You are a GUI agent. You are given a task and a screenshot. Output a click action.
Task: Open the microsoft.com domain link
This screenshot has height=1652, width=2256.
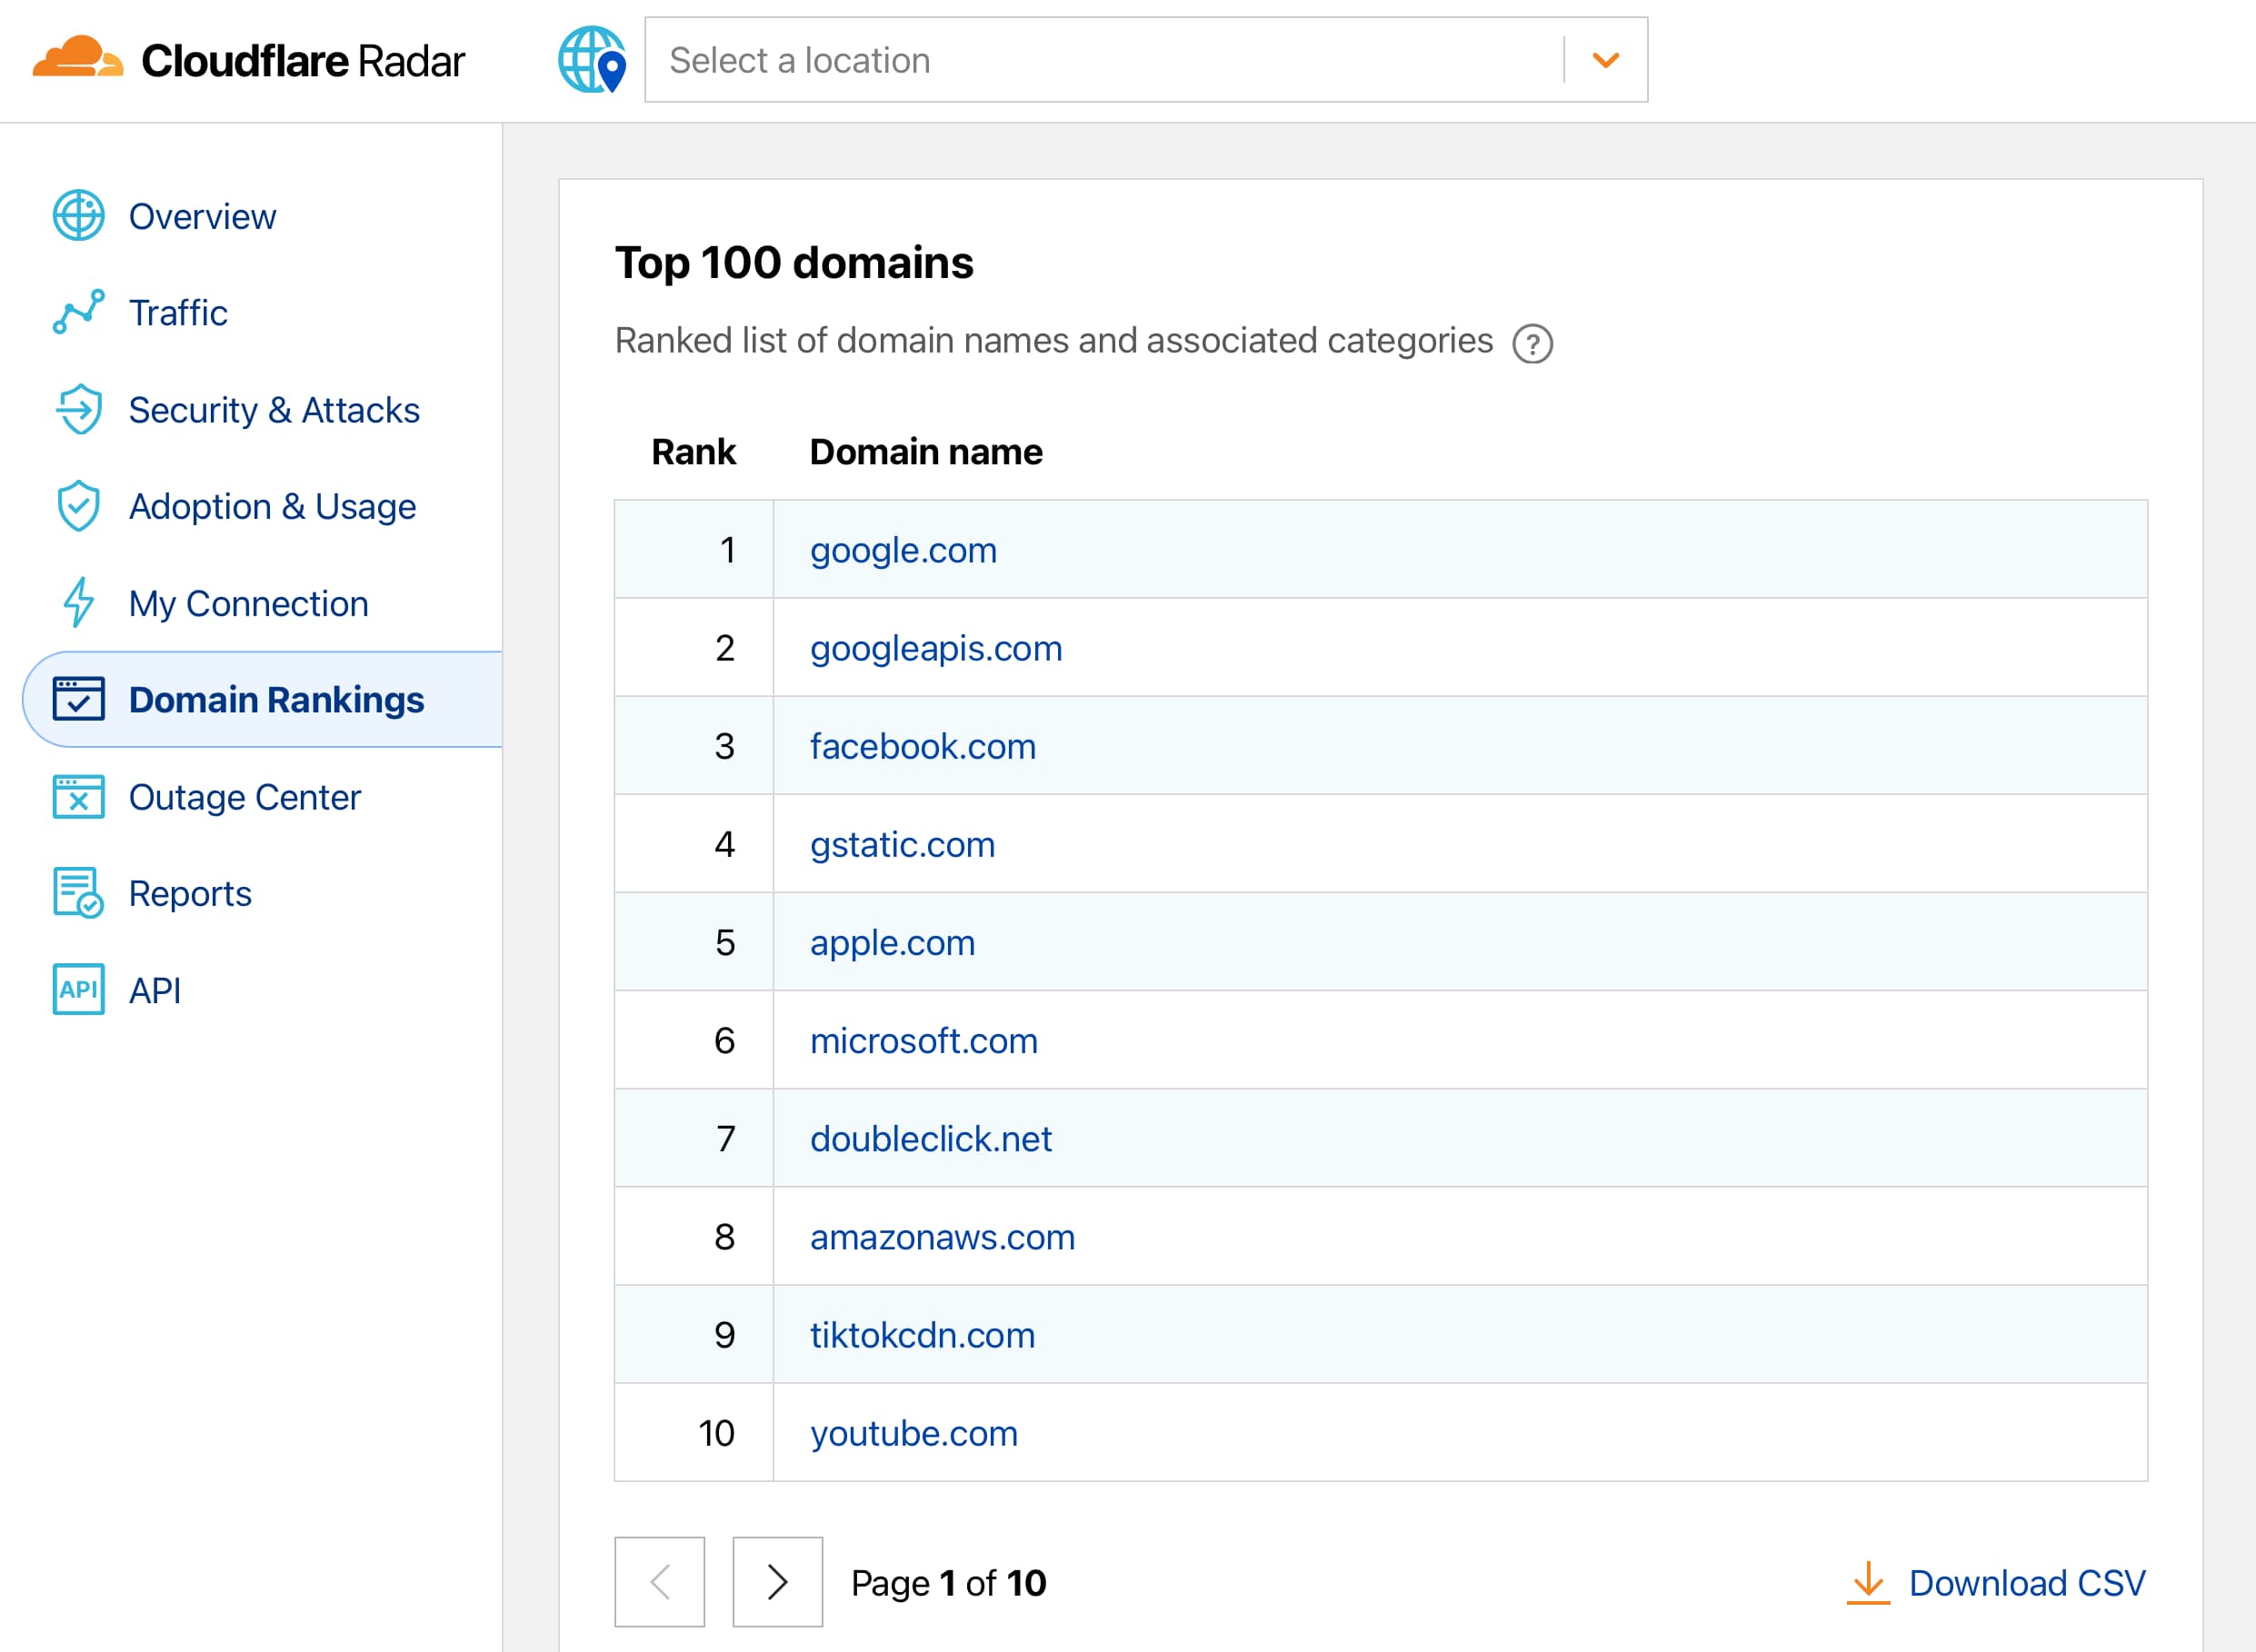point(924,1041)
